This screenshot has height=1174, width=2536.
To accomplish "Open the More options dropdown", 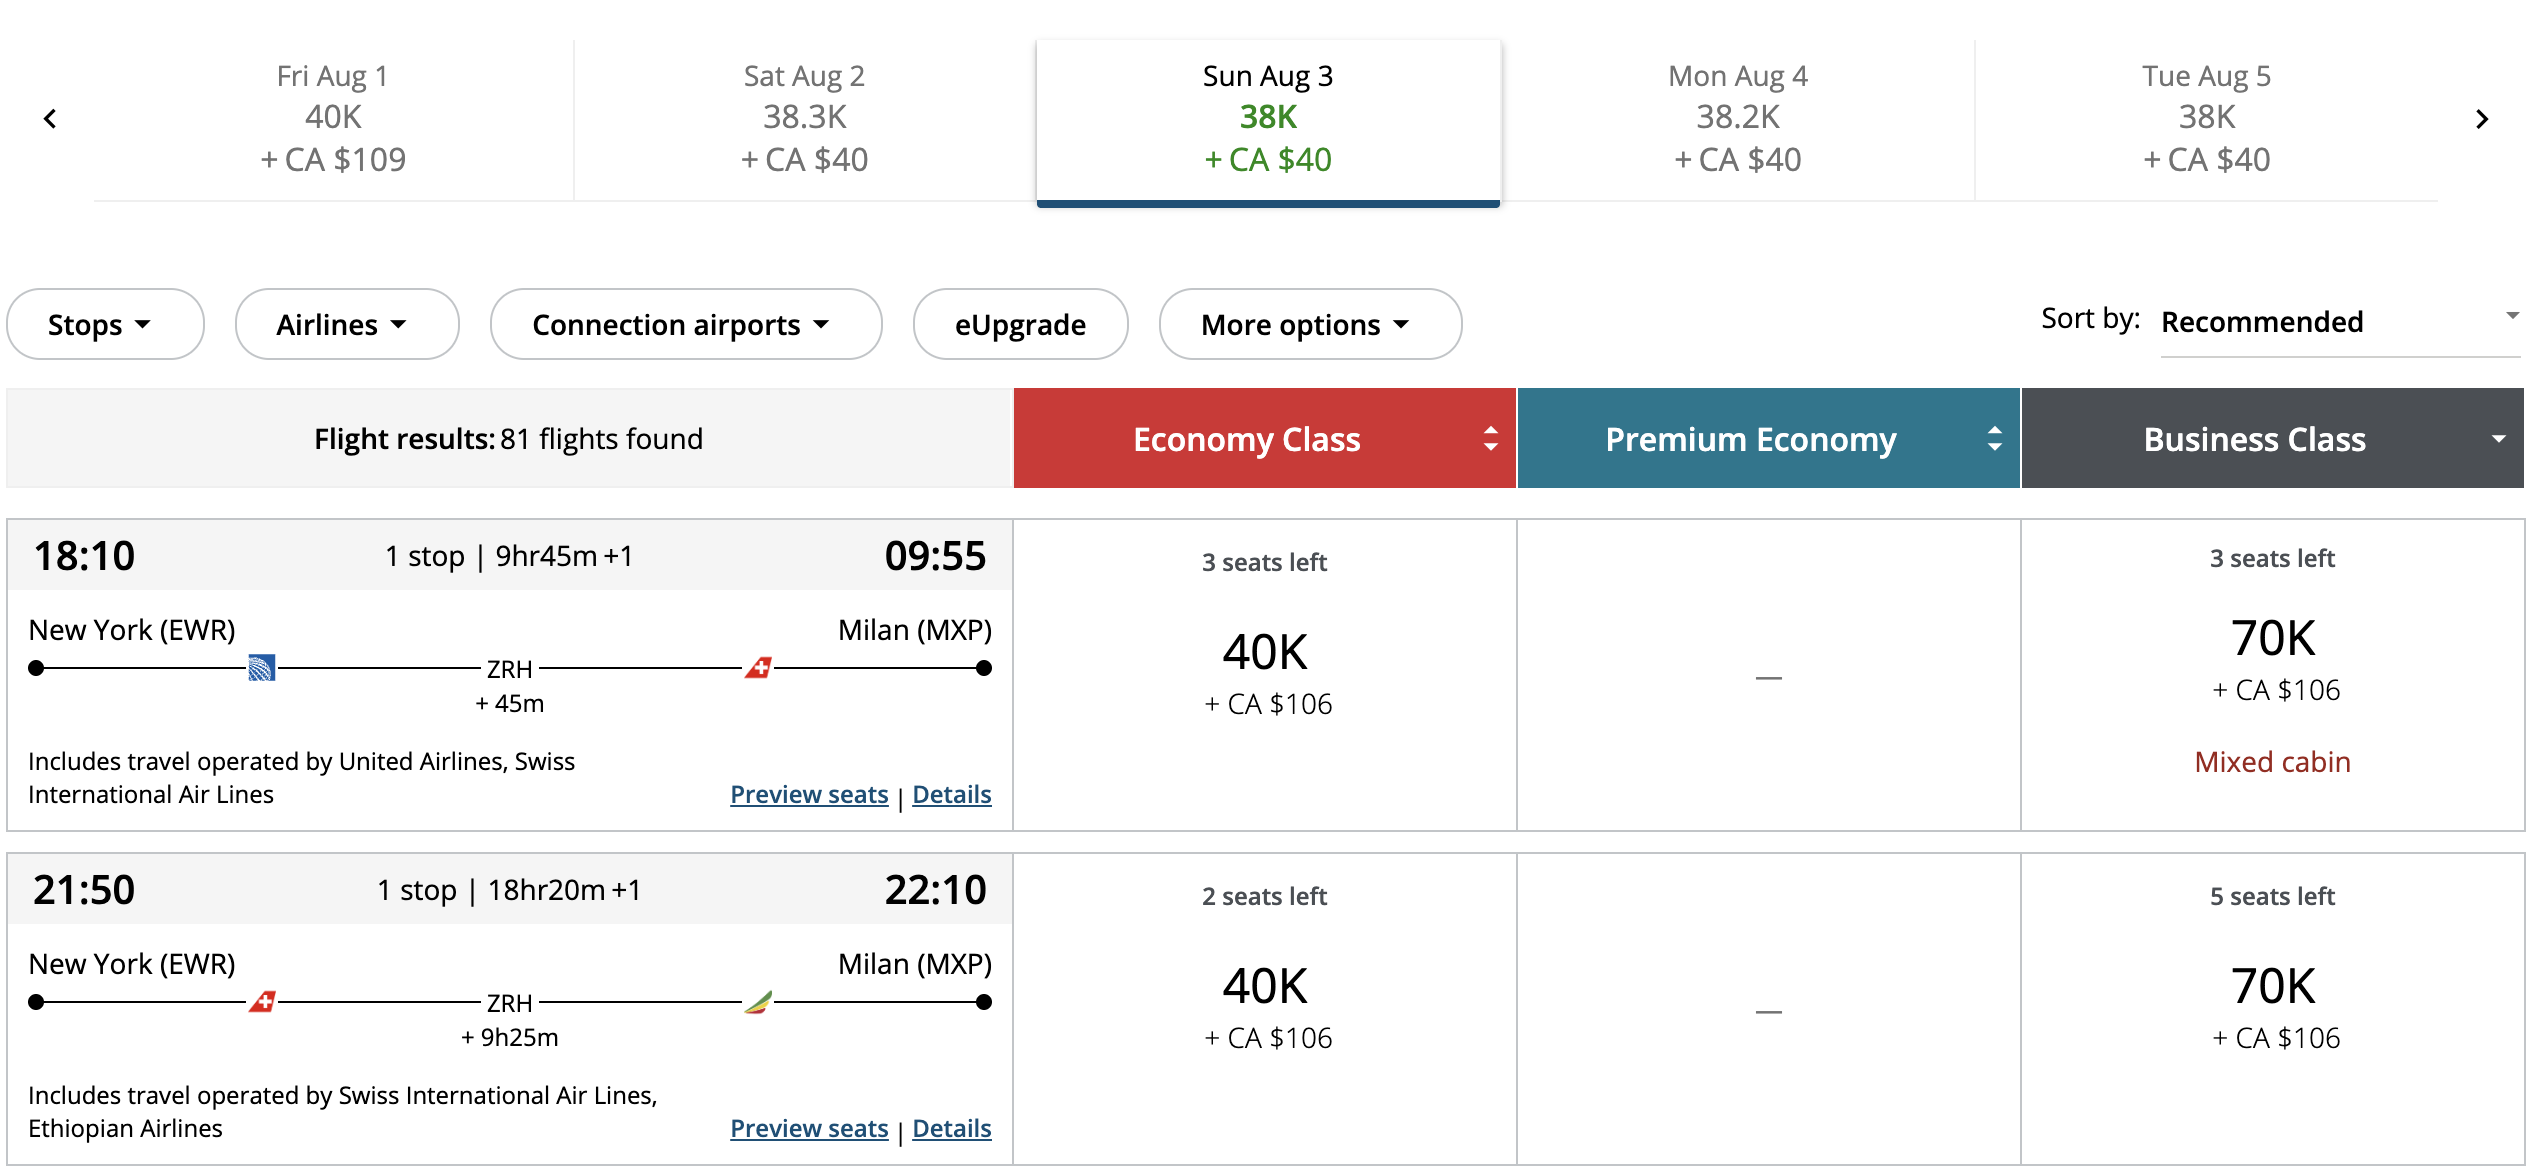I will click(1310, 324).
